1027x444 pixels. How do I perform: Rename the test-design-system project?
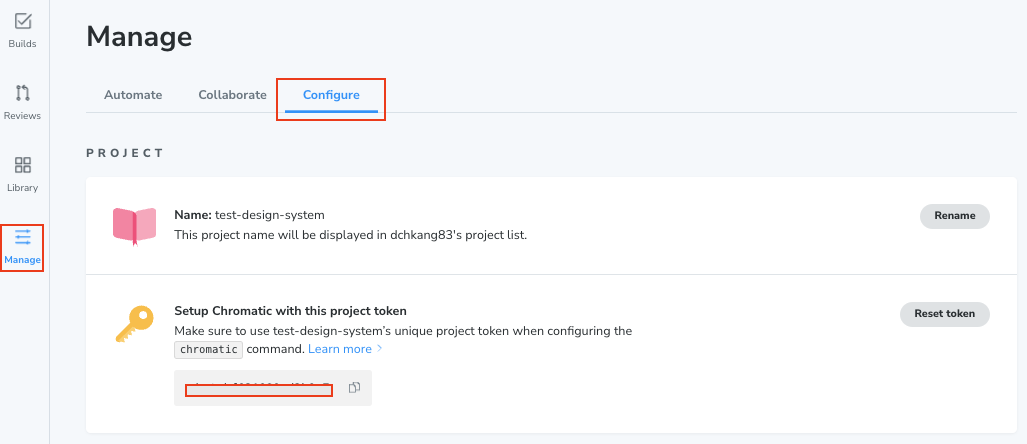[954, 216]
